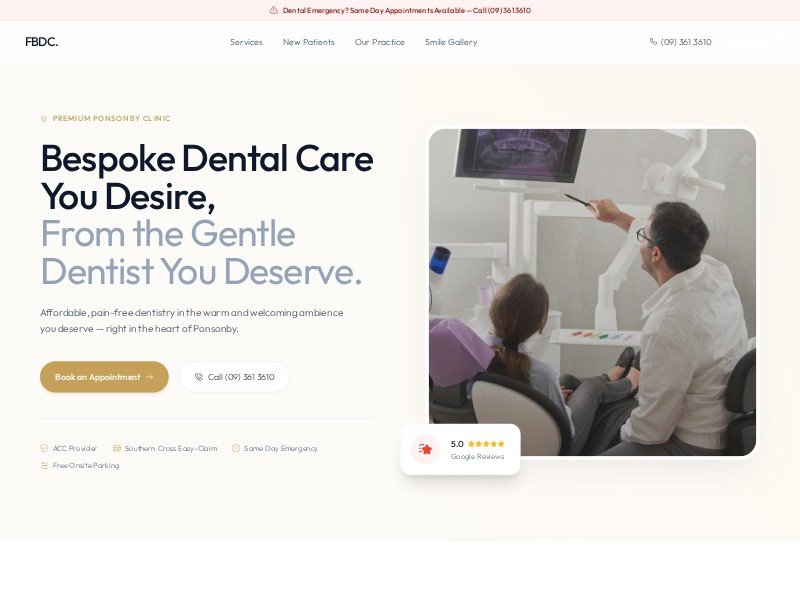Click the phone icon beside the header number
This screenshot has height=600, width=800.
653,41
